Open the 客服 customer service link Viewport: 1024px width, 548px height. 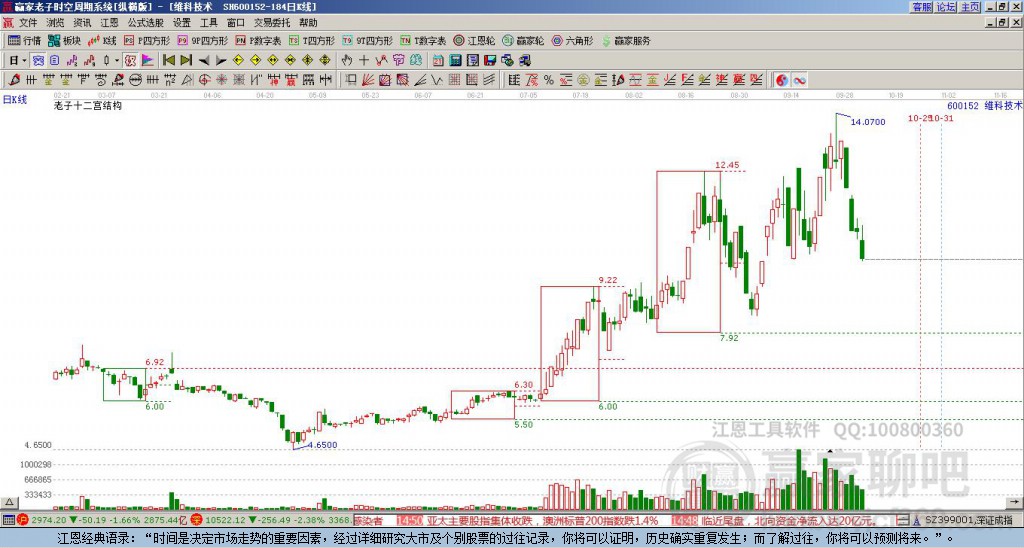[922, 7]
